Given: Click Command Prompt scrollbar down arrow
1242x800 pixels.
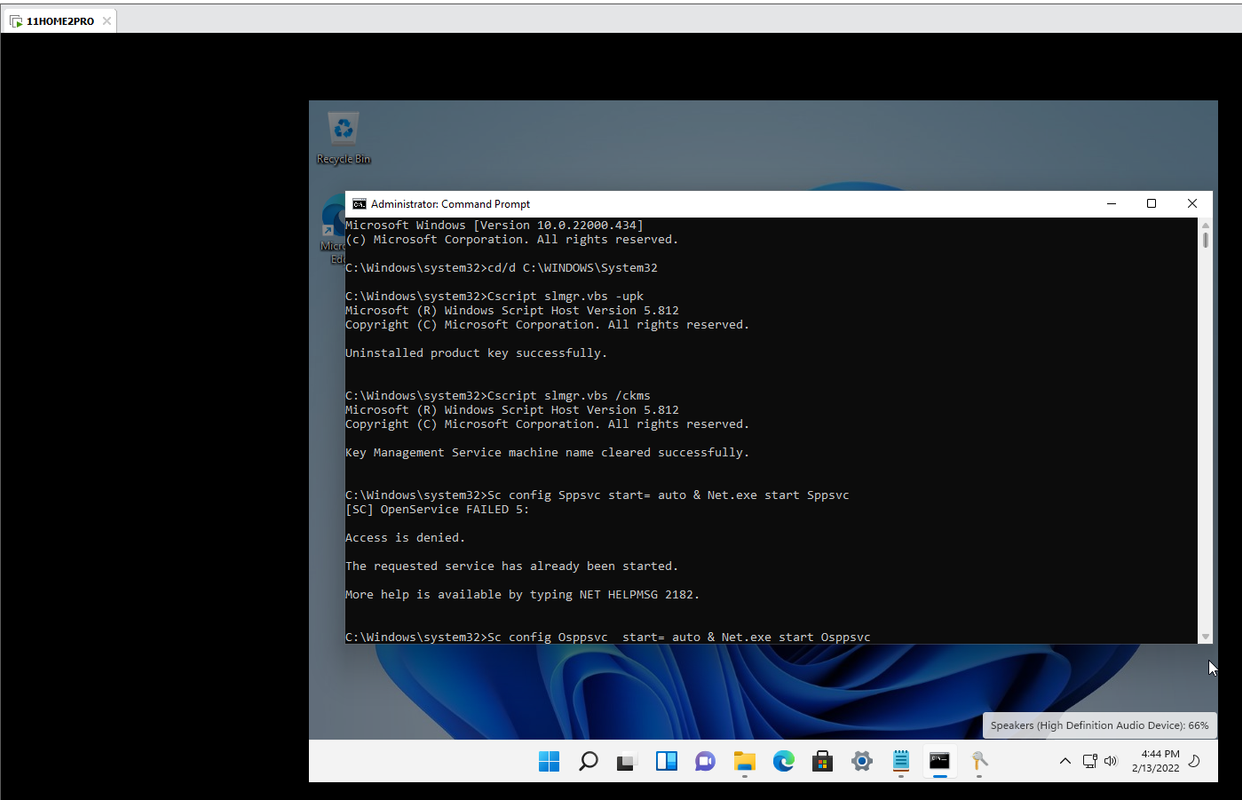Looking at the screenshot, I should (1205, 637).
